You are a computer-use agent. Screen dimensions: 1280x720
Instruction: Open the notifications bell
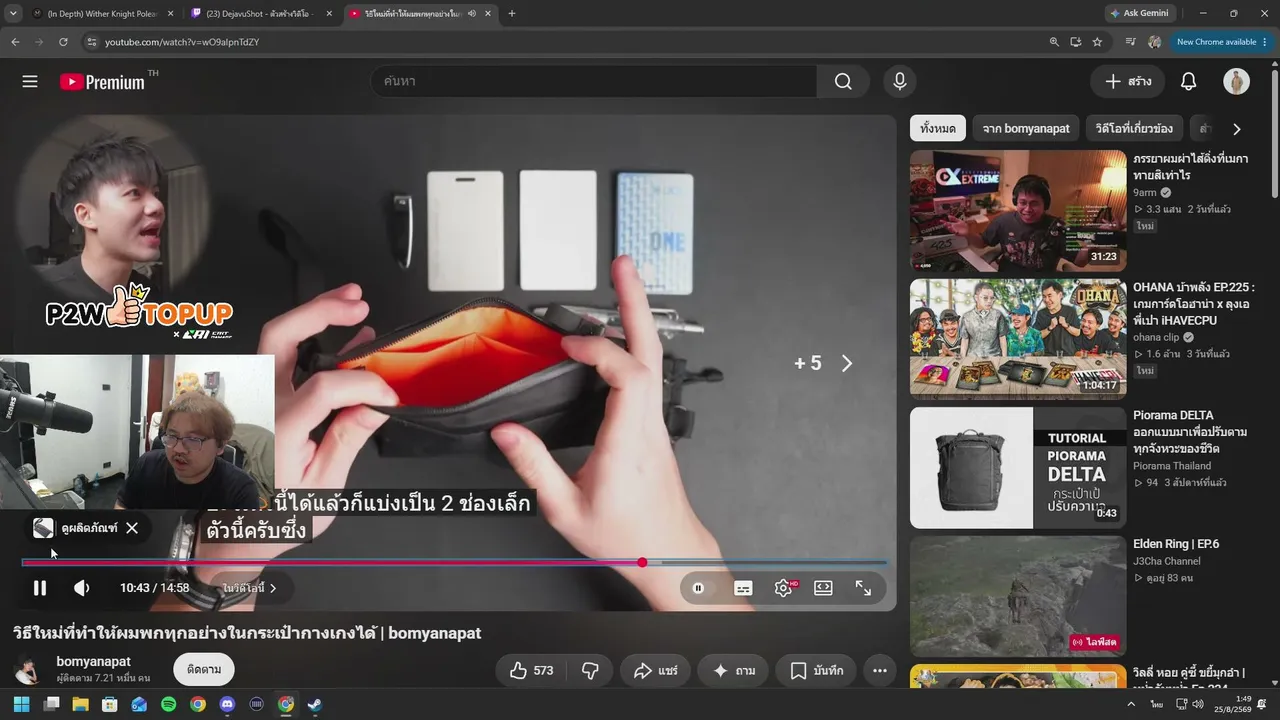point(1188,82)
